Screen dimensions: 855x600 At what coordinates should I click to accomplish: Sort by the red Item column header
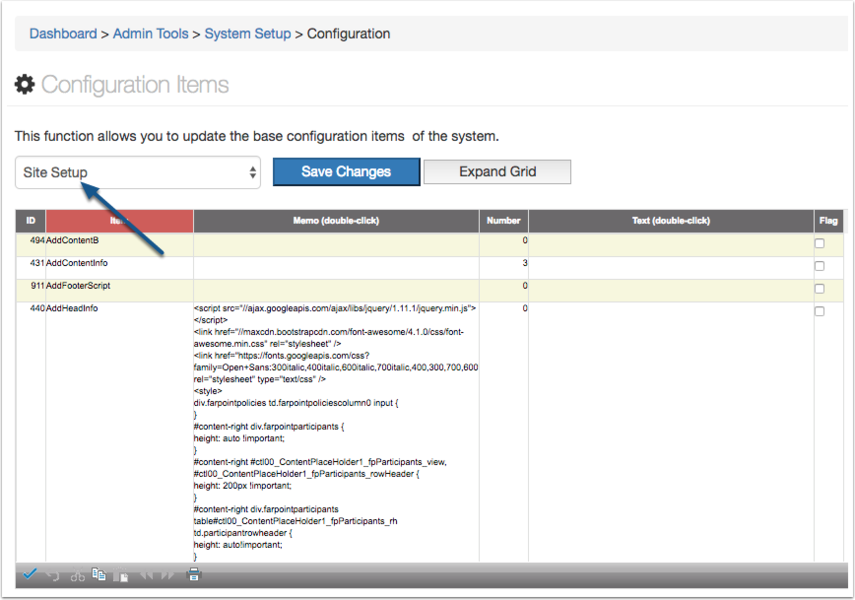coord(119,221)
